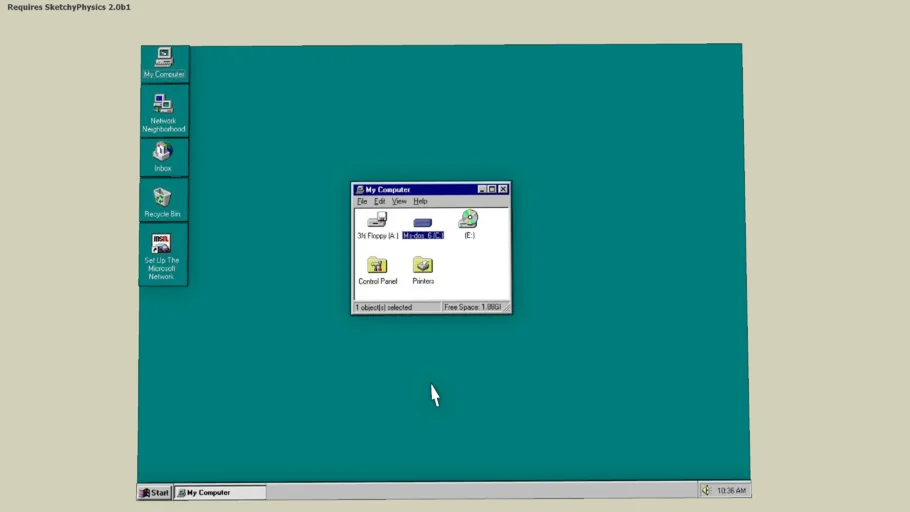The width and height of the screenshot is (910, 512).
Task: Open the Edit menu
Action: 380,201
